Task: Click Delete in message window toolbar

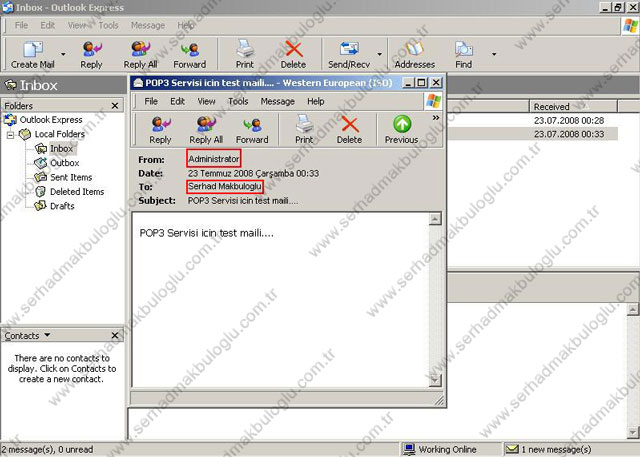Action: click(x=349, y=130)
